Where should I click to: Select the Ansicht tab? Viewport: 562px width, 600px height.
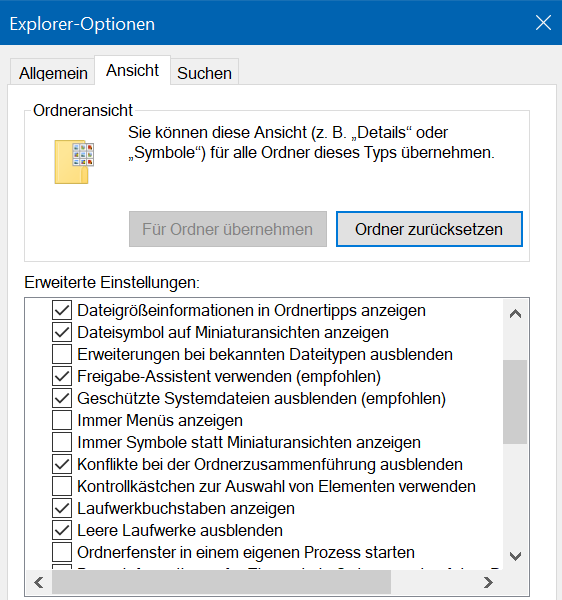click(132, 70)
